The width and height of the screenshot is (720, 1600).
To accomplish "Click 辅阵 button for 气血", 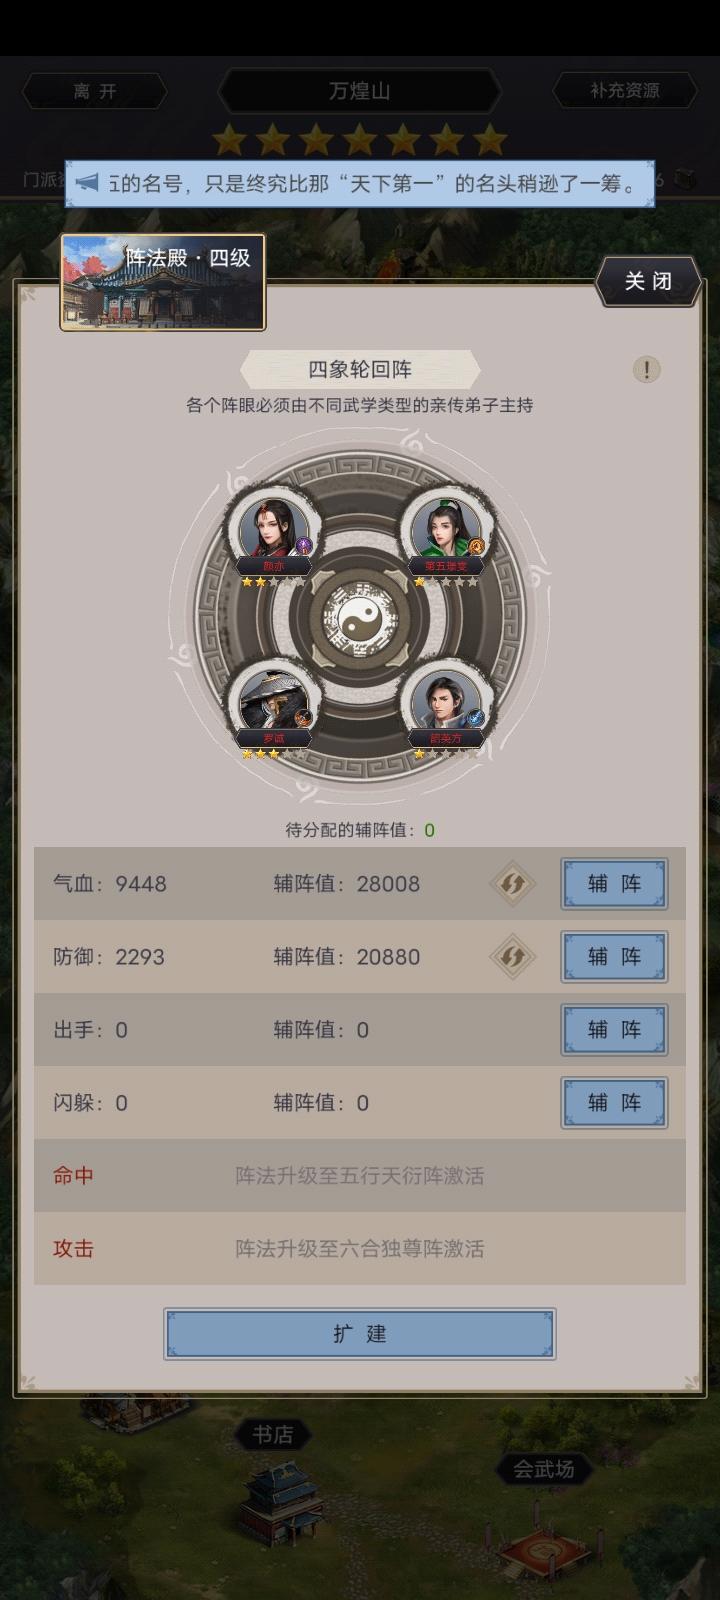I will (x=614, y=884).
